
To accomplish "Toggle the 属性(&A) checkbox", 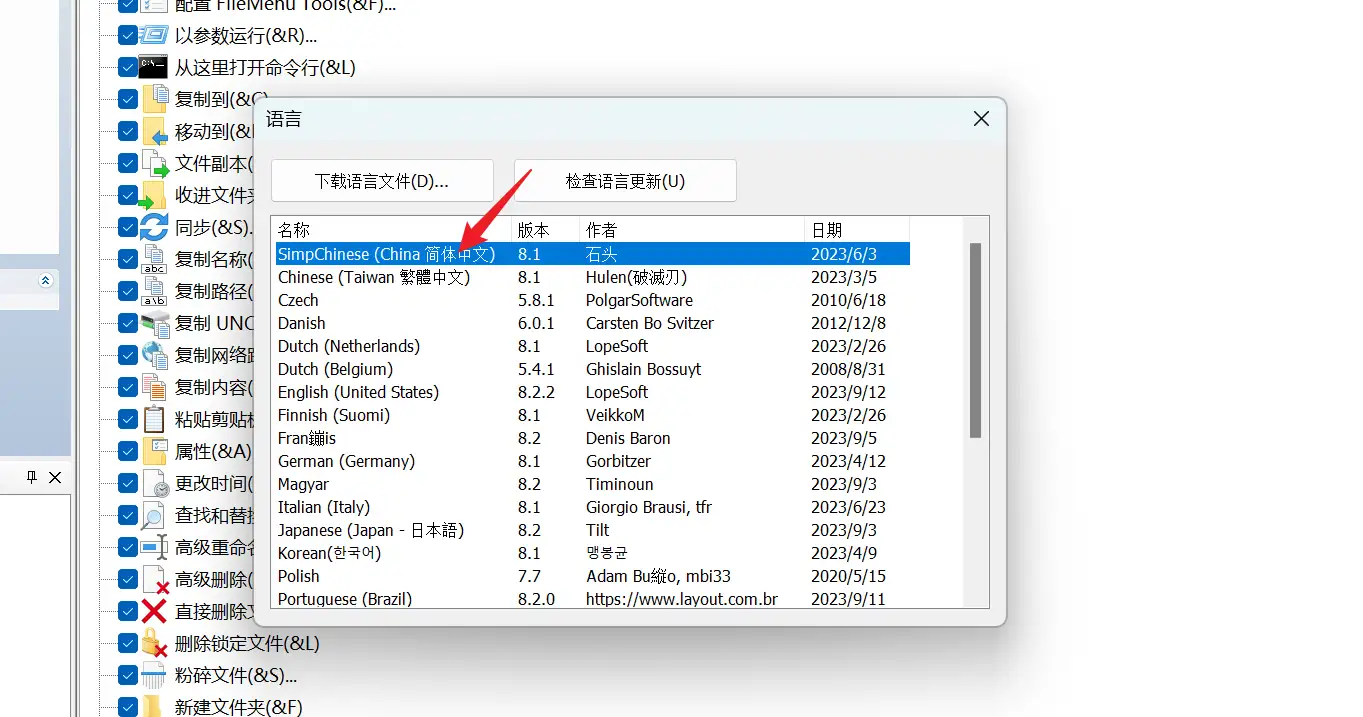I will pos(127,451).
